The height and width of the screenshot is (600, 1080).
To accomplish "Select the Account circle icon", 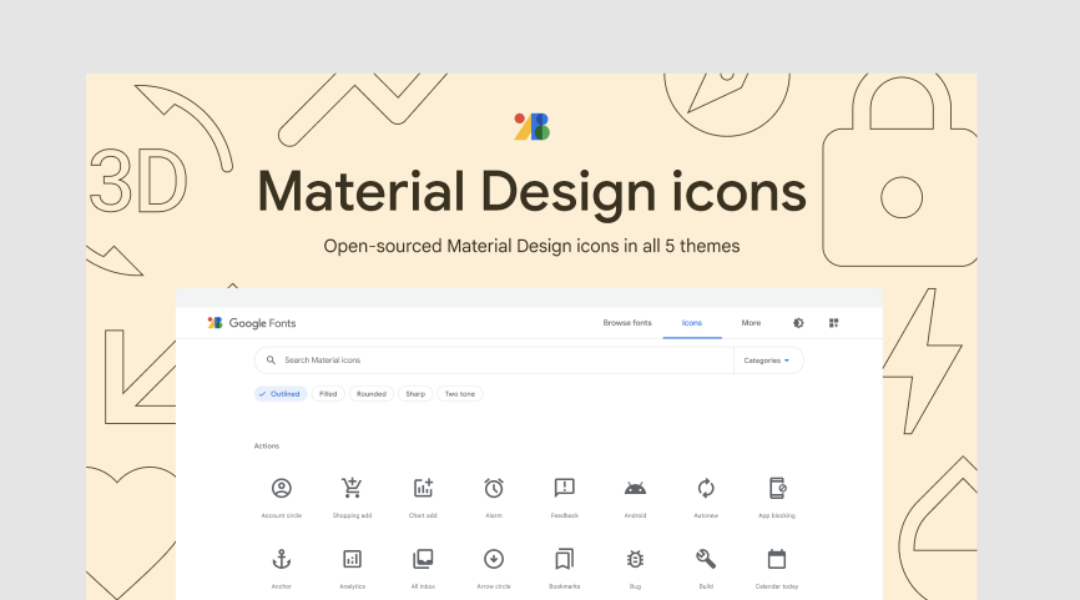I will (281, 488).
